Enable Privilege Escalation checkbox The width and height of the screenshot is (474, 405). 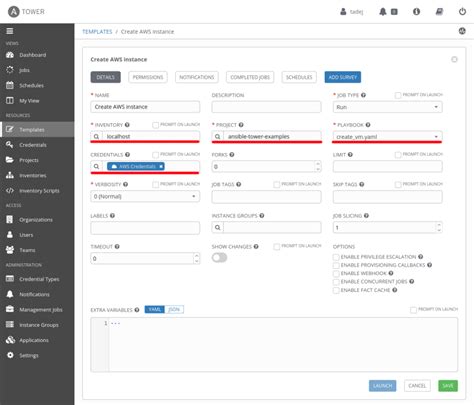pos(336,257)
